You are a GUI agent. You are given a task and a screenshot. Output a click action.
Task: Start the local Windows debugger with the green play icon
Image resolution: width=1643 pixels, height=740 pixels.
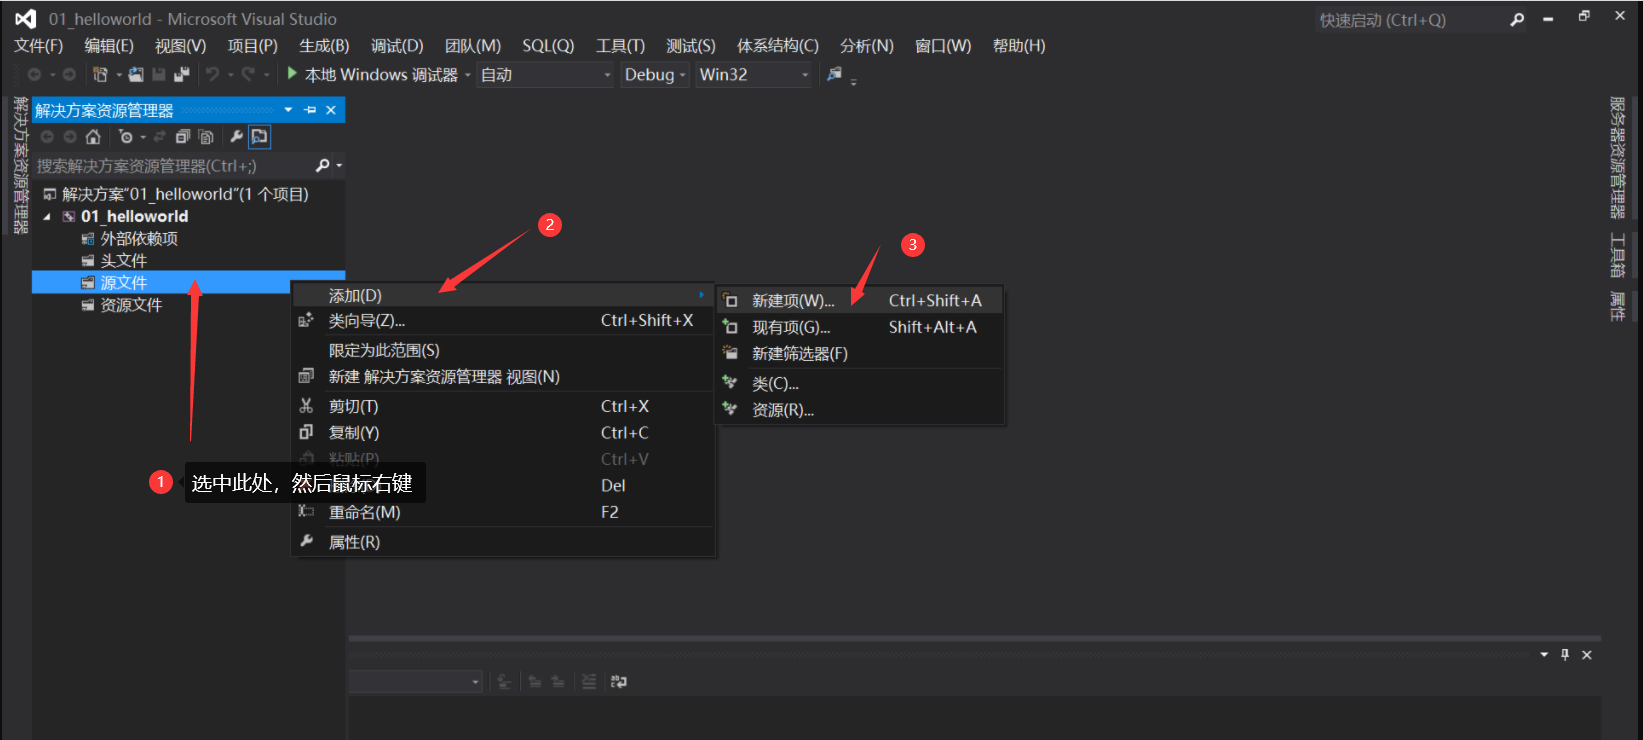tap(292, 74)
